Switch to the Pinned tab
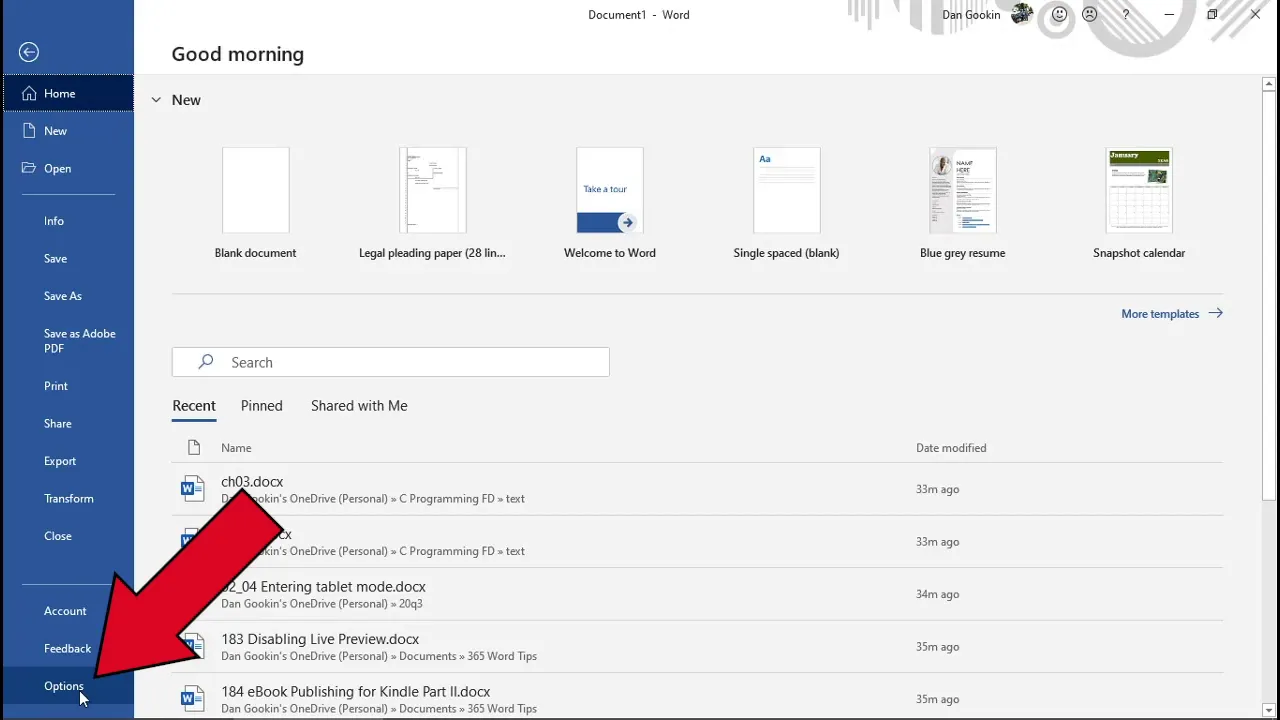This screenshot has height=720, width=1280. tap(262, 406)
